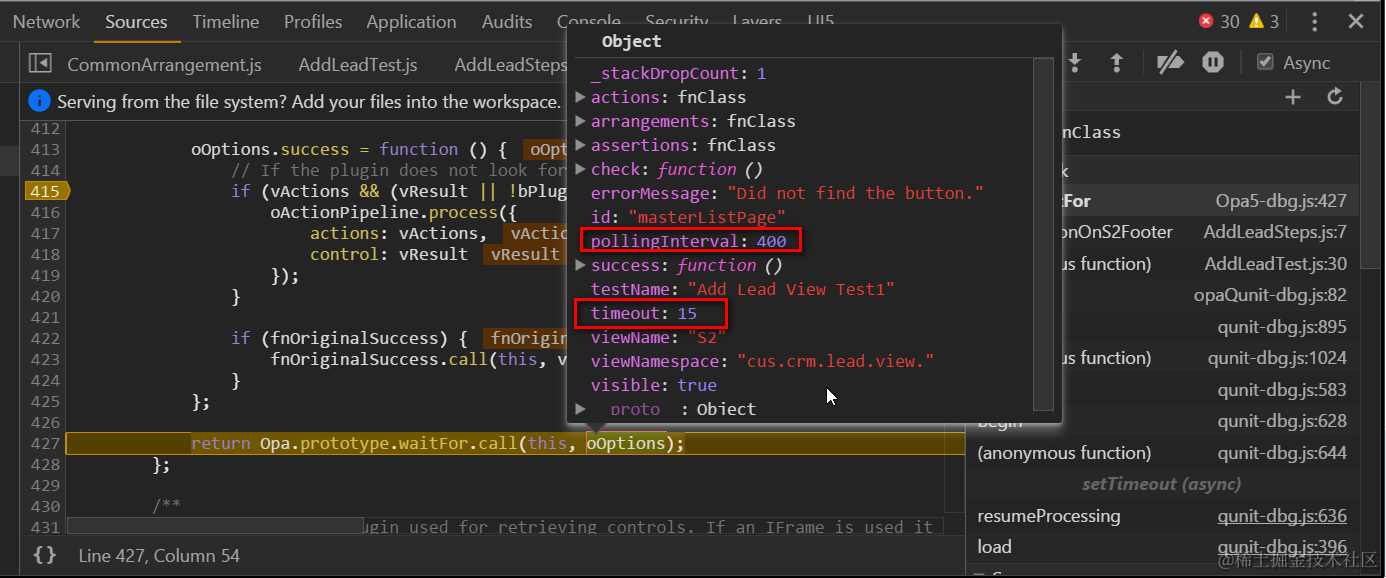Open the AddLeadTest.js file tab
Screen dimensions: 1386x578
[358, 64]
